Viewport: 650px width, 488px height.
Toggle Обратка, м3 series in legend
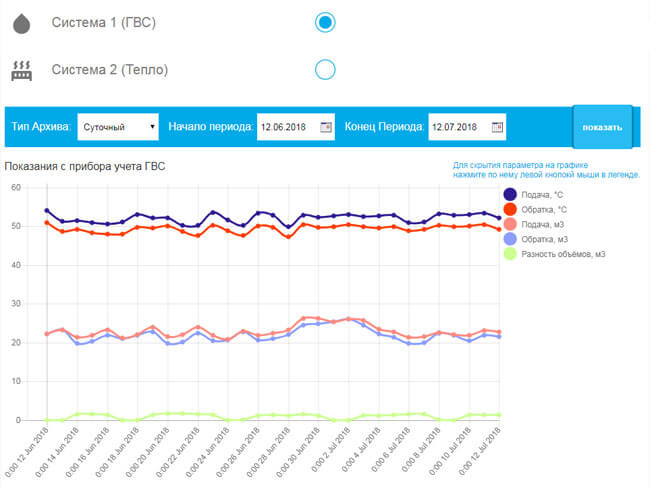pos(536,239)
